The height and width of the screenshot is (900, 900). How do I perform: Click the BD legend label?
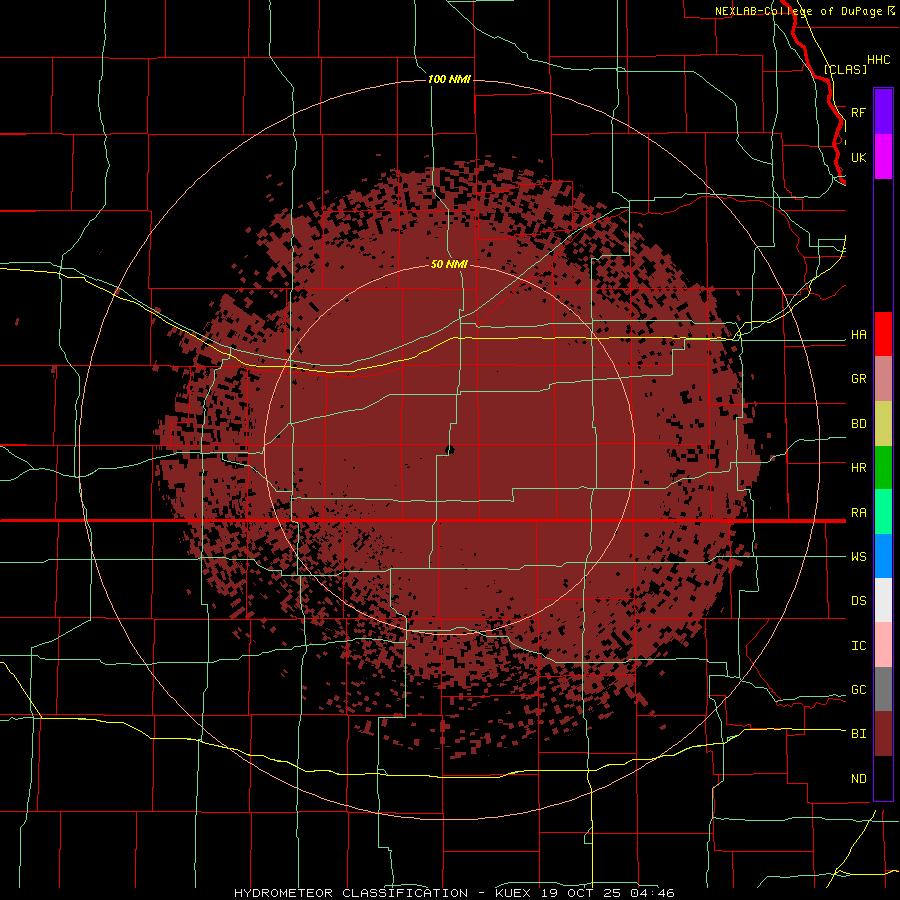click(x=858, y=424)
